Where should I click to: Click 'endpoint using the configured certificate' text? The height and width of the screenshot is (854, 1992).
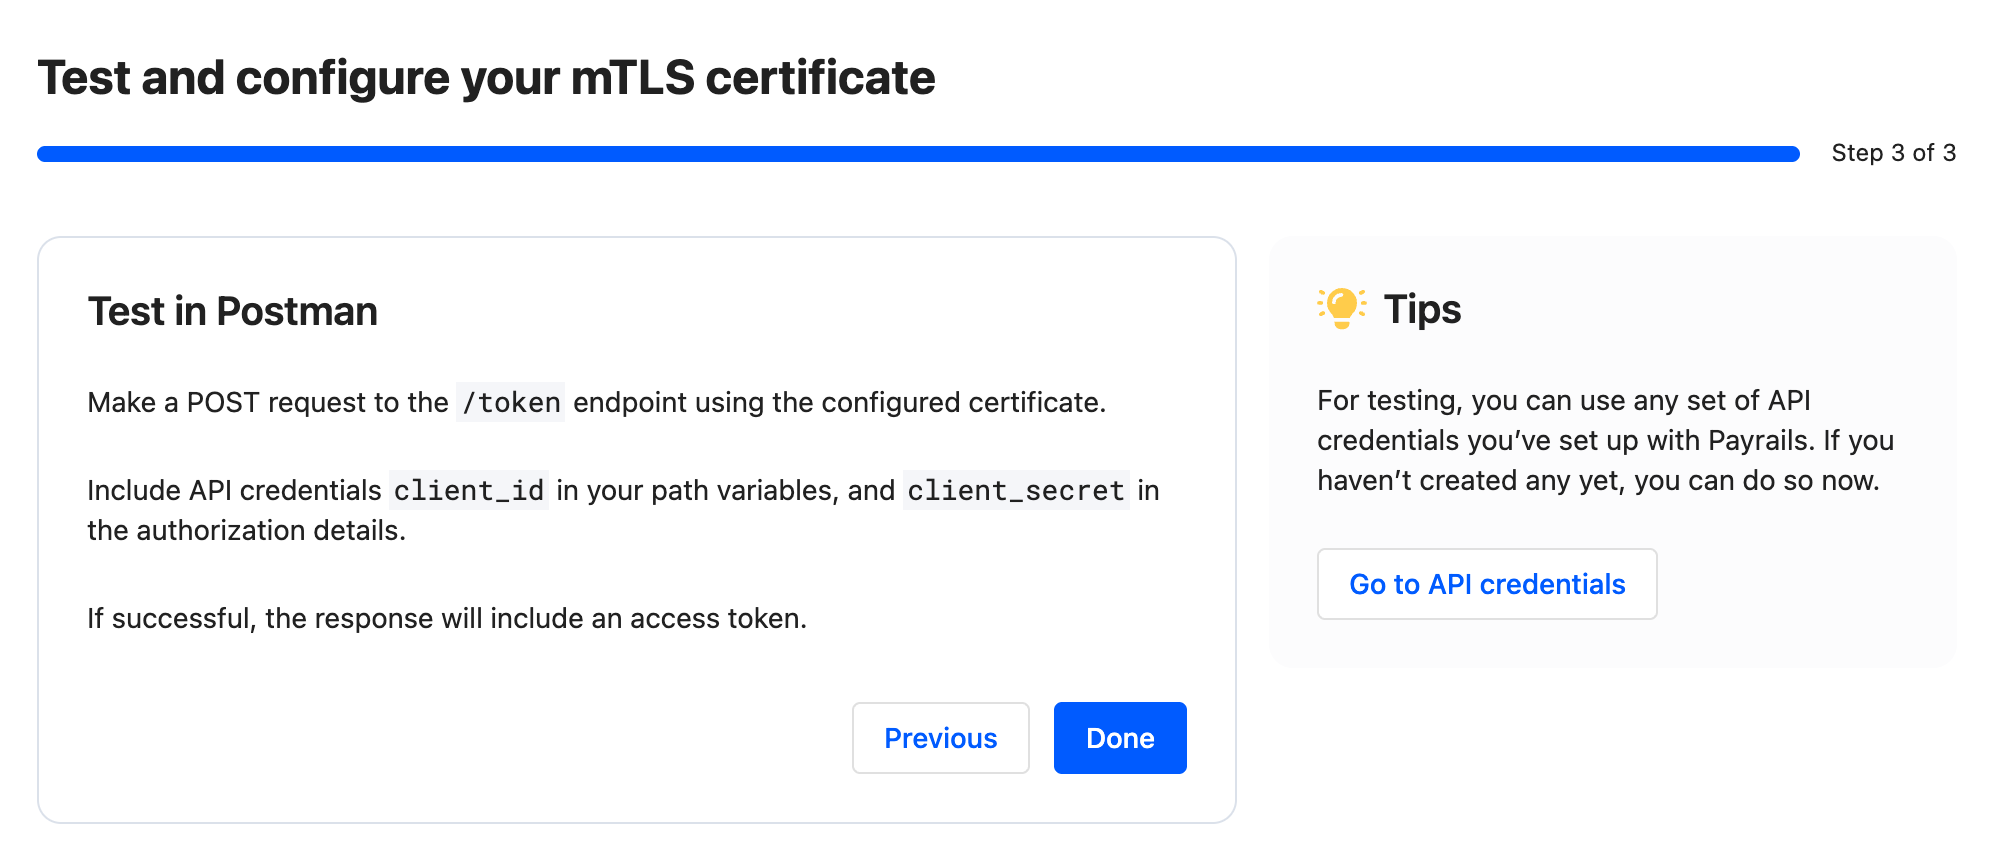(839, 402)
